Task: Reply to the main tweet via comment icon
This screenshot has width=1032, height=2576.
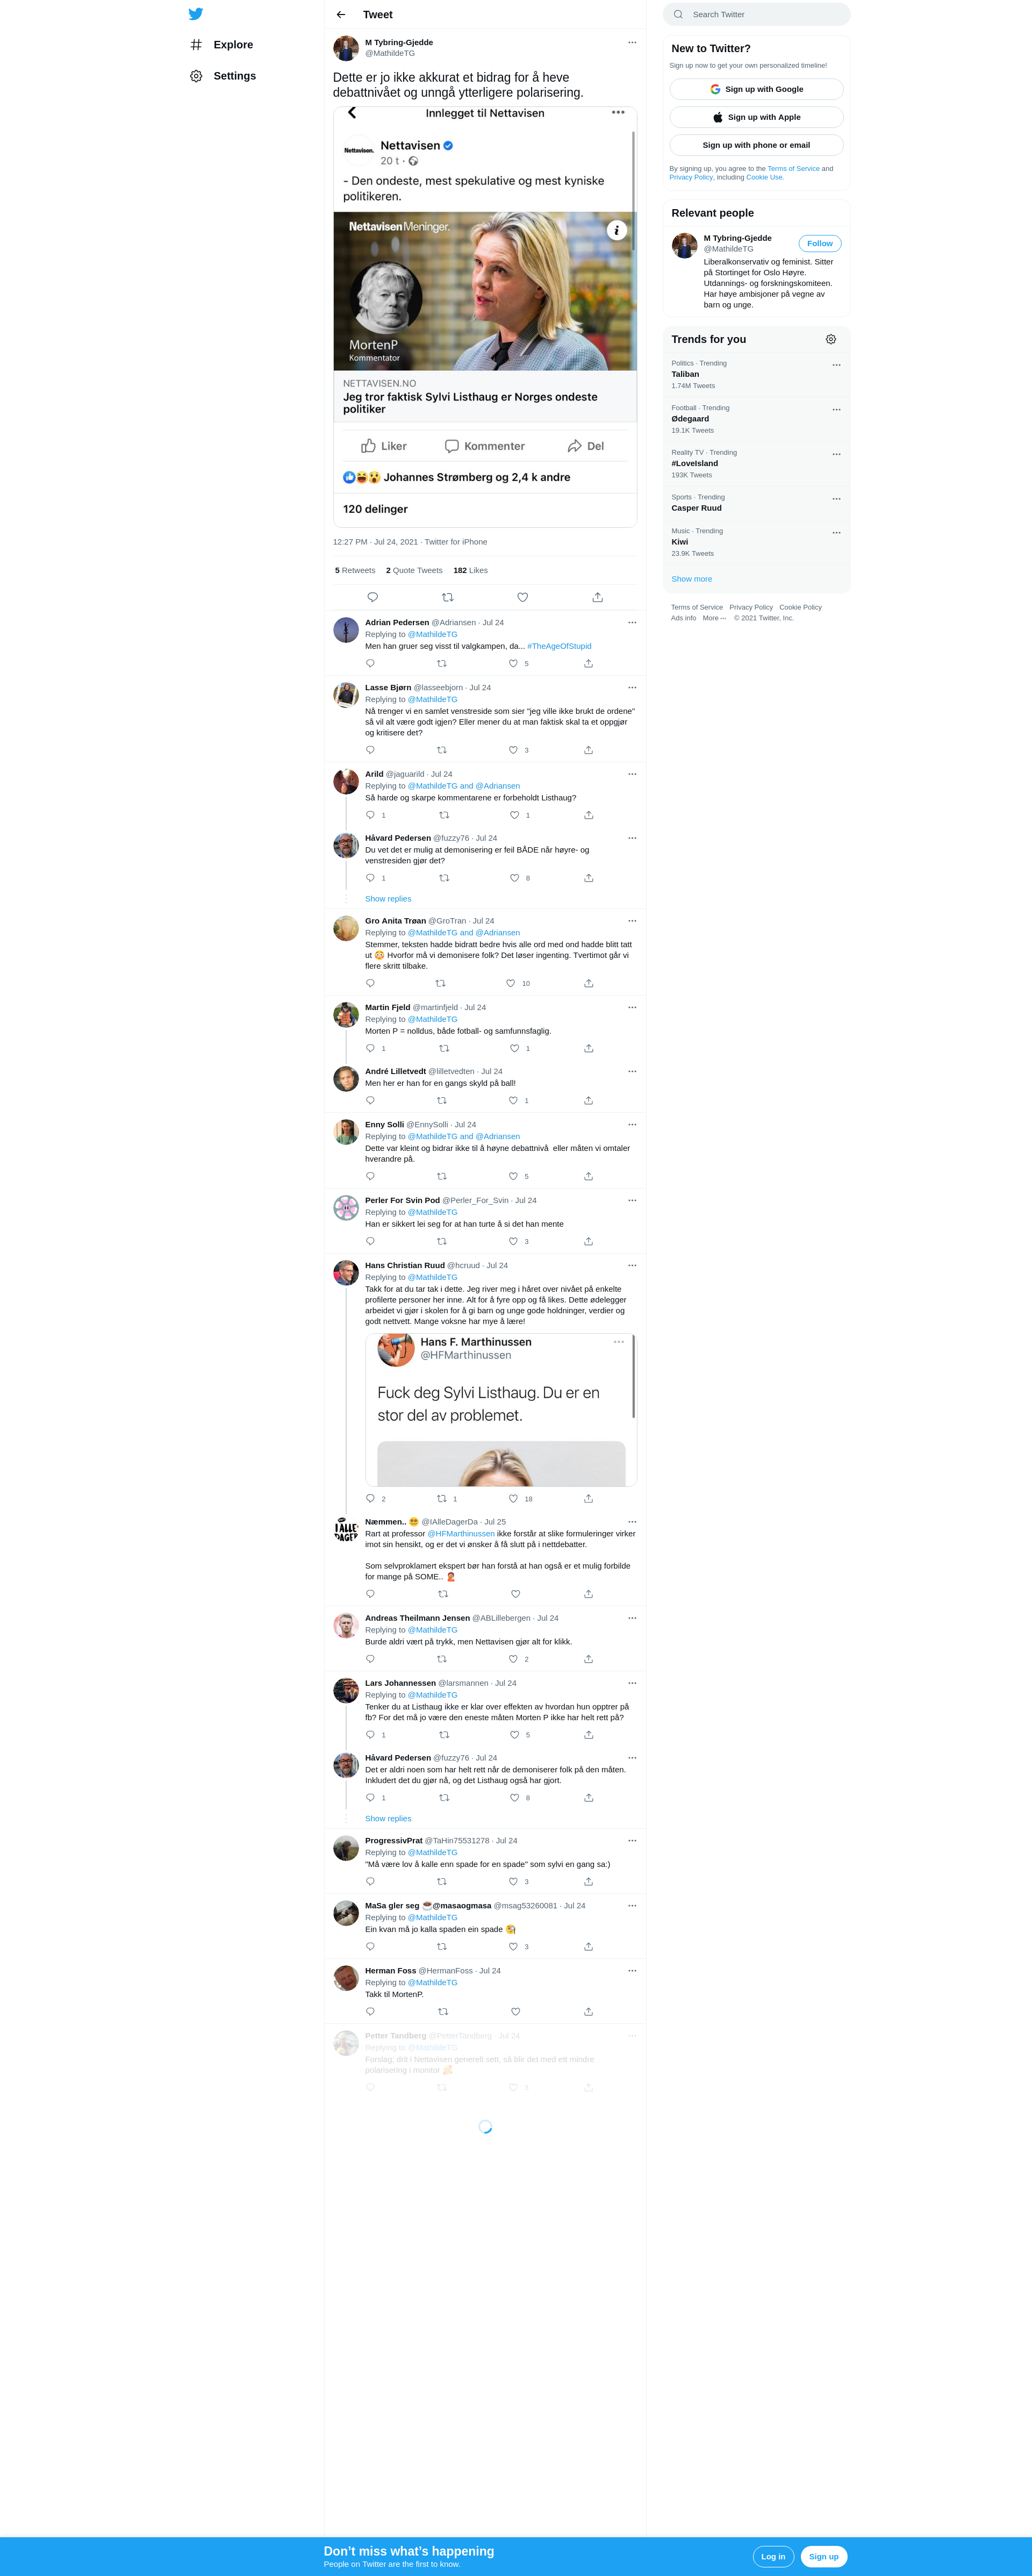Action: (x=372, y=597)
